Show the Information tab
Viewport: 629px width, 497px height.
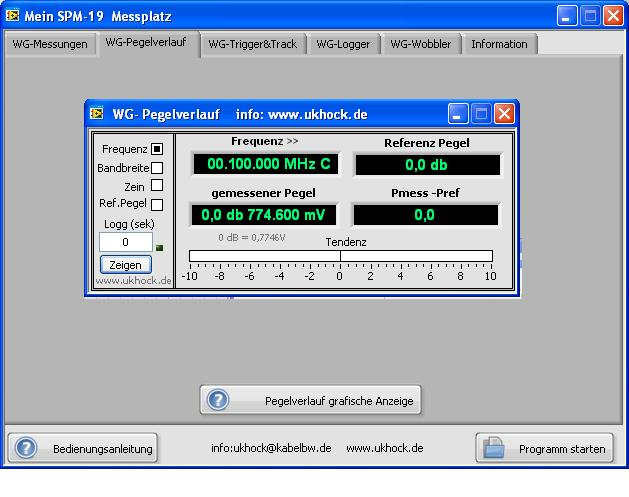pos(499,44)
